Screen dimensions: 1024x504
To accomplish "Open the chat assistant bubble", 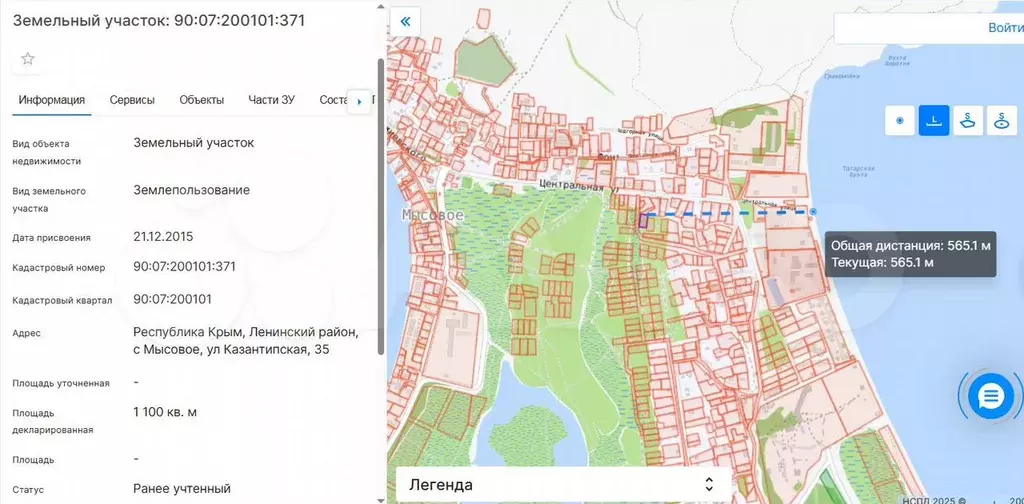I will pyautogui.click(x=991, y=396).
